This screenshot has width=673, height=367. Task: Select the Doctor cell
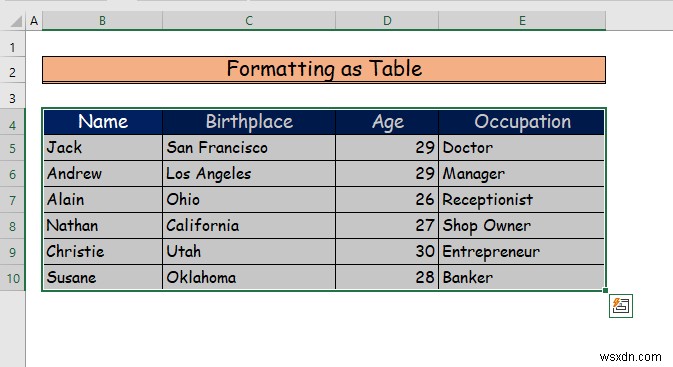pyautogui.click(x=521, y=148)
